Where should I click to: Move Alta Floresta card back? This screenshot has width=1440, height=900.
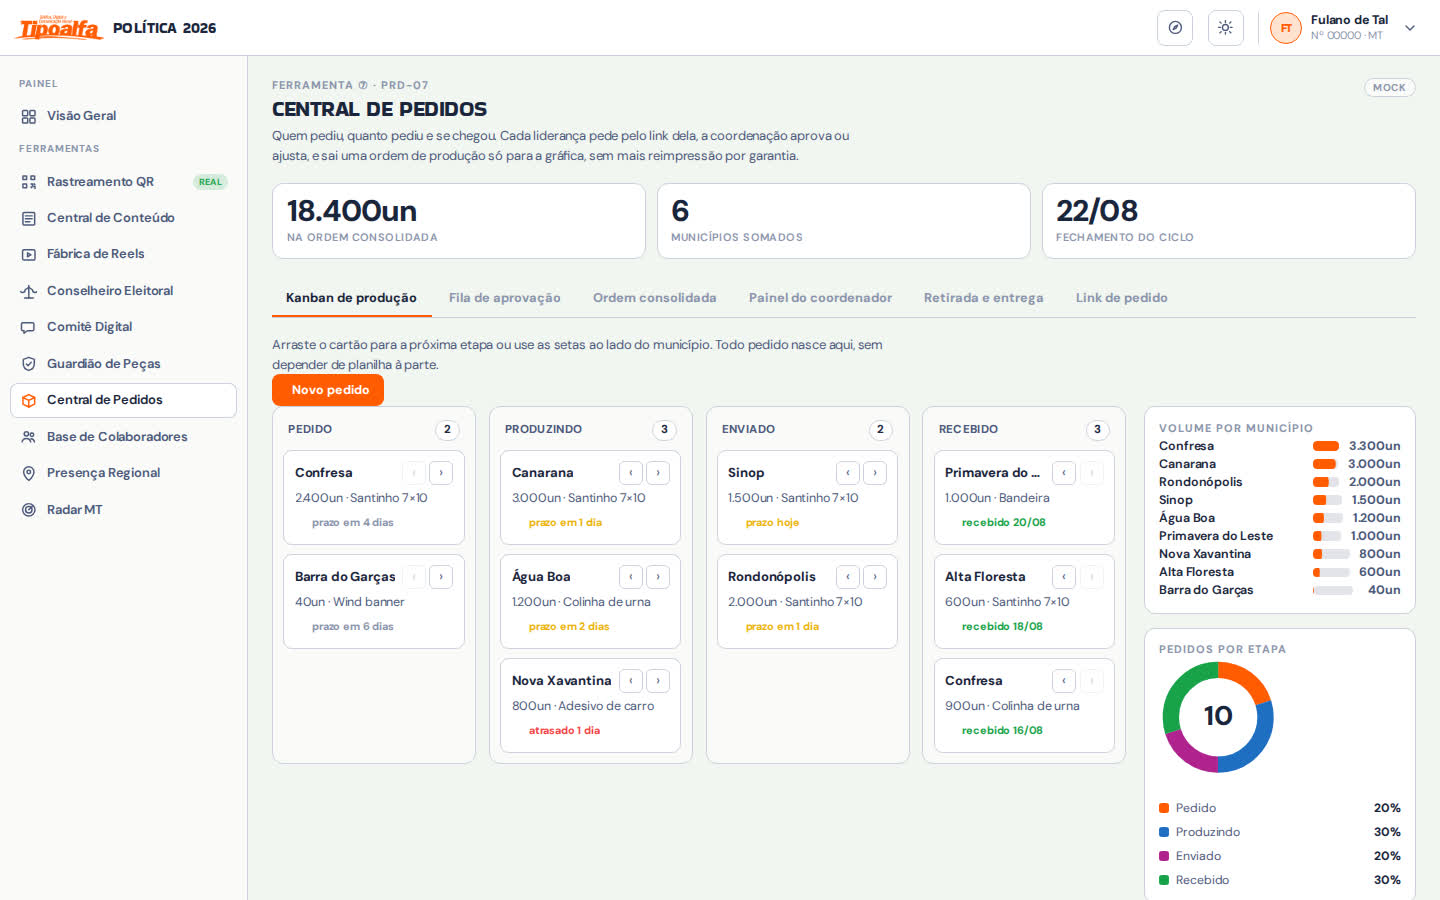point(1064,577)
